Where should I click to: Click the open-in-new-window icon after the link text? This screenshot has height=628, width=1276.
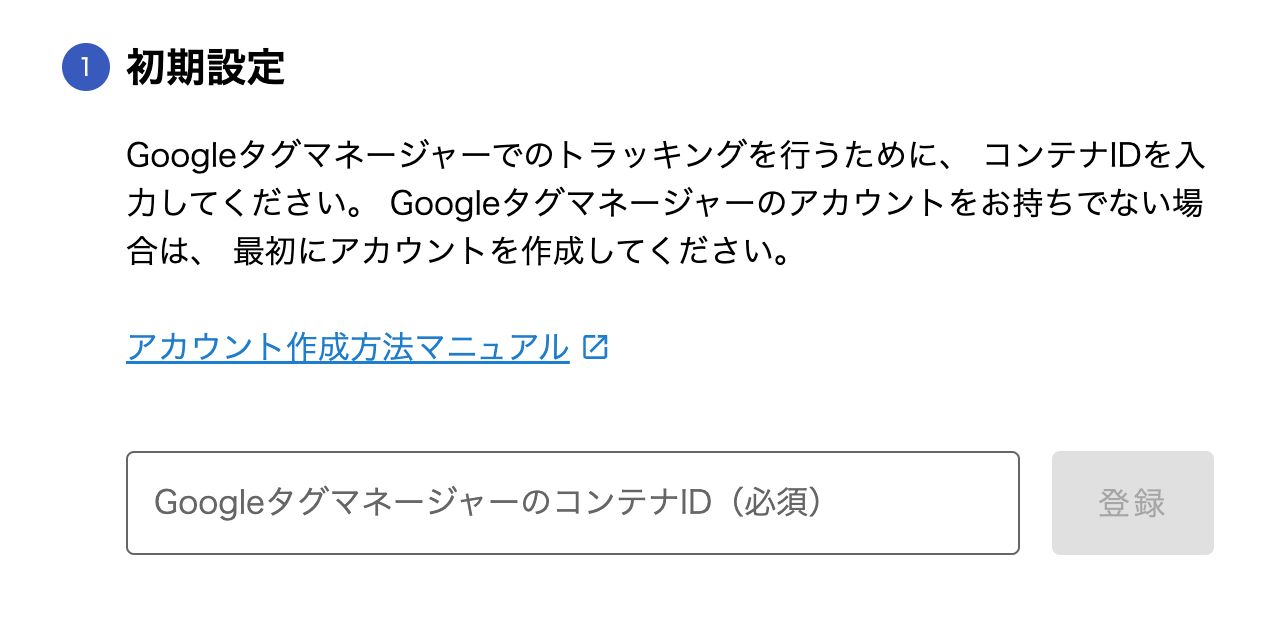597,348
